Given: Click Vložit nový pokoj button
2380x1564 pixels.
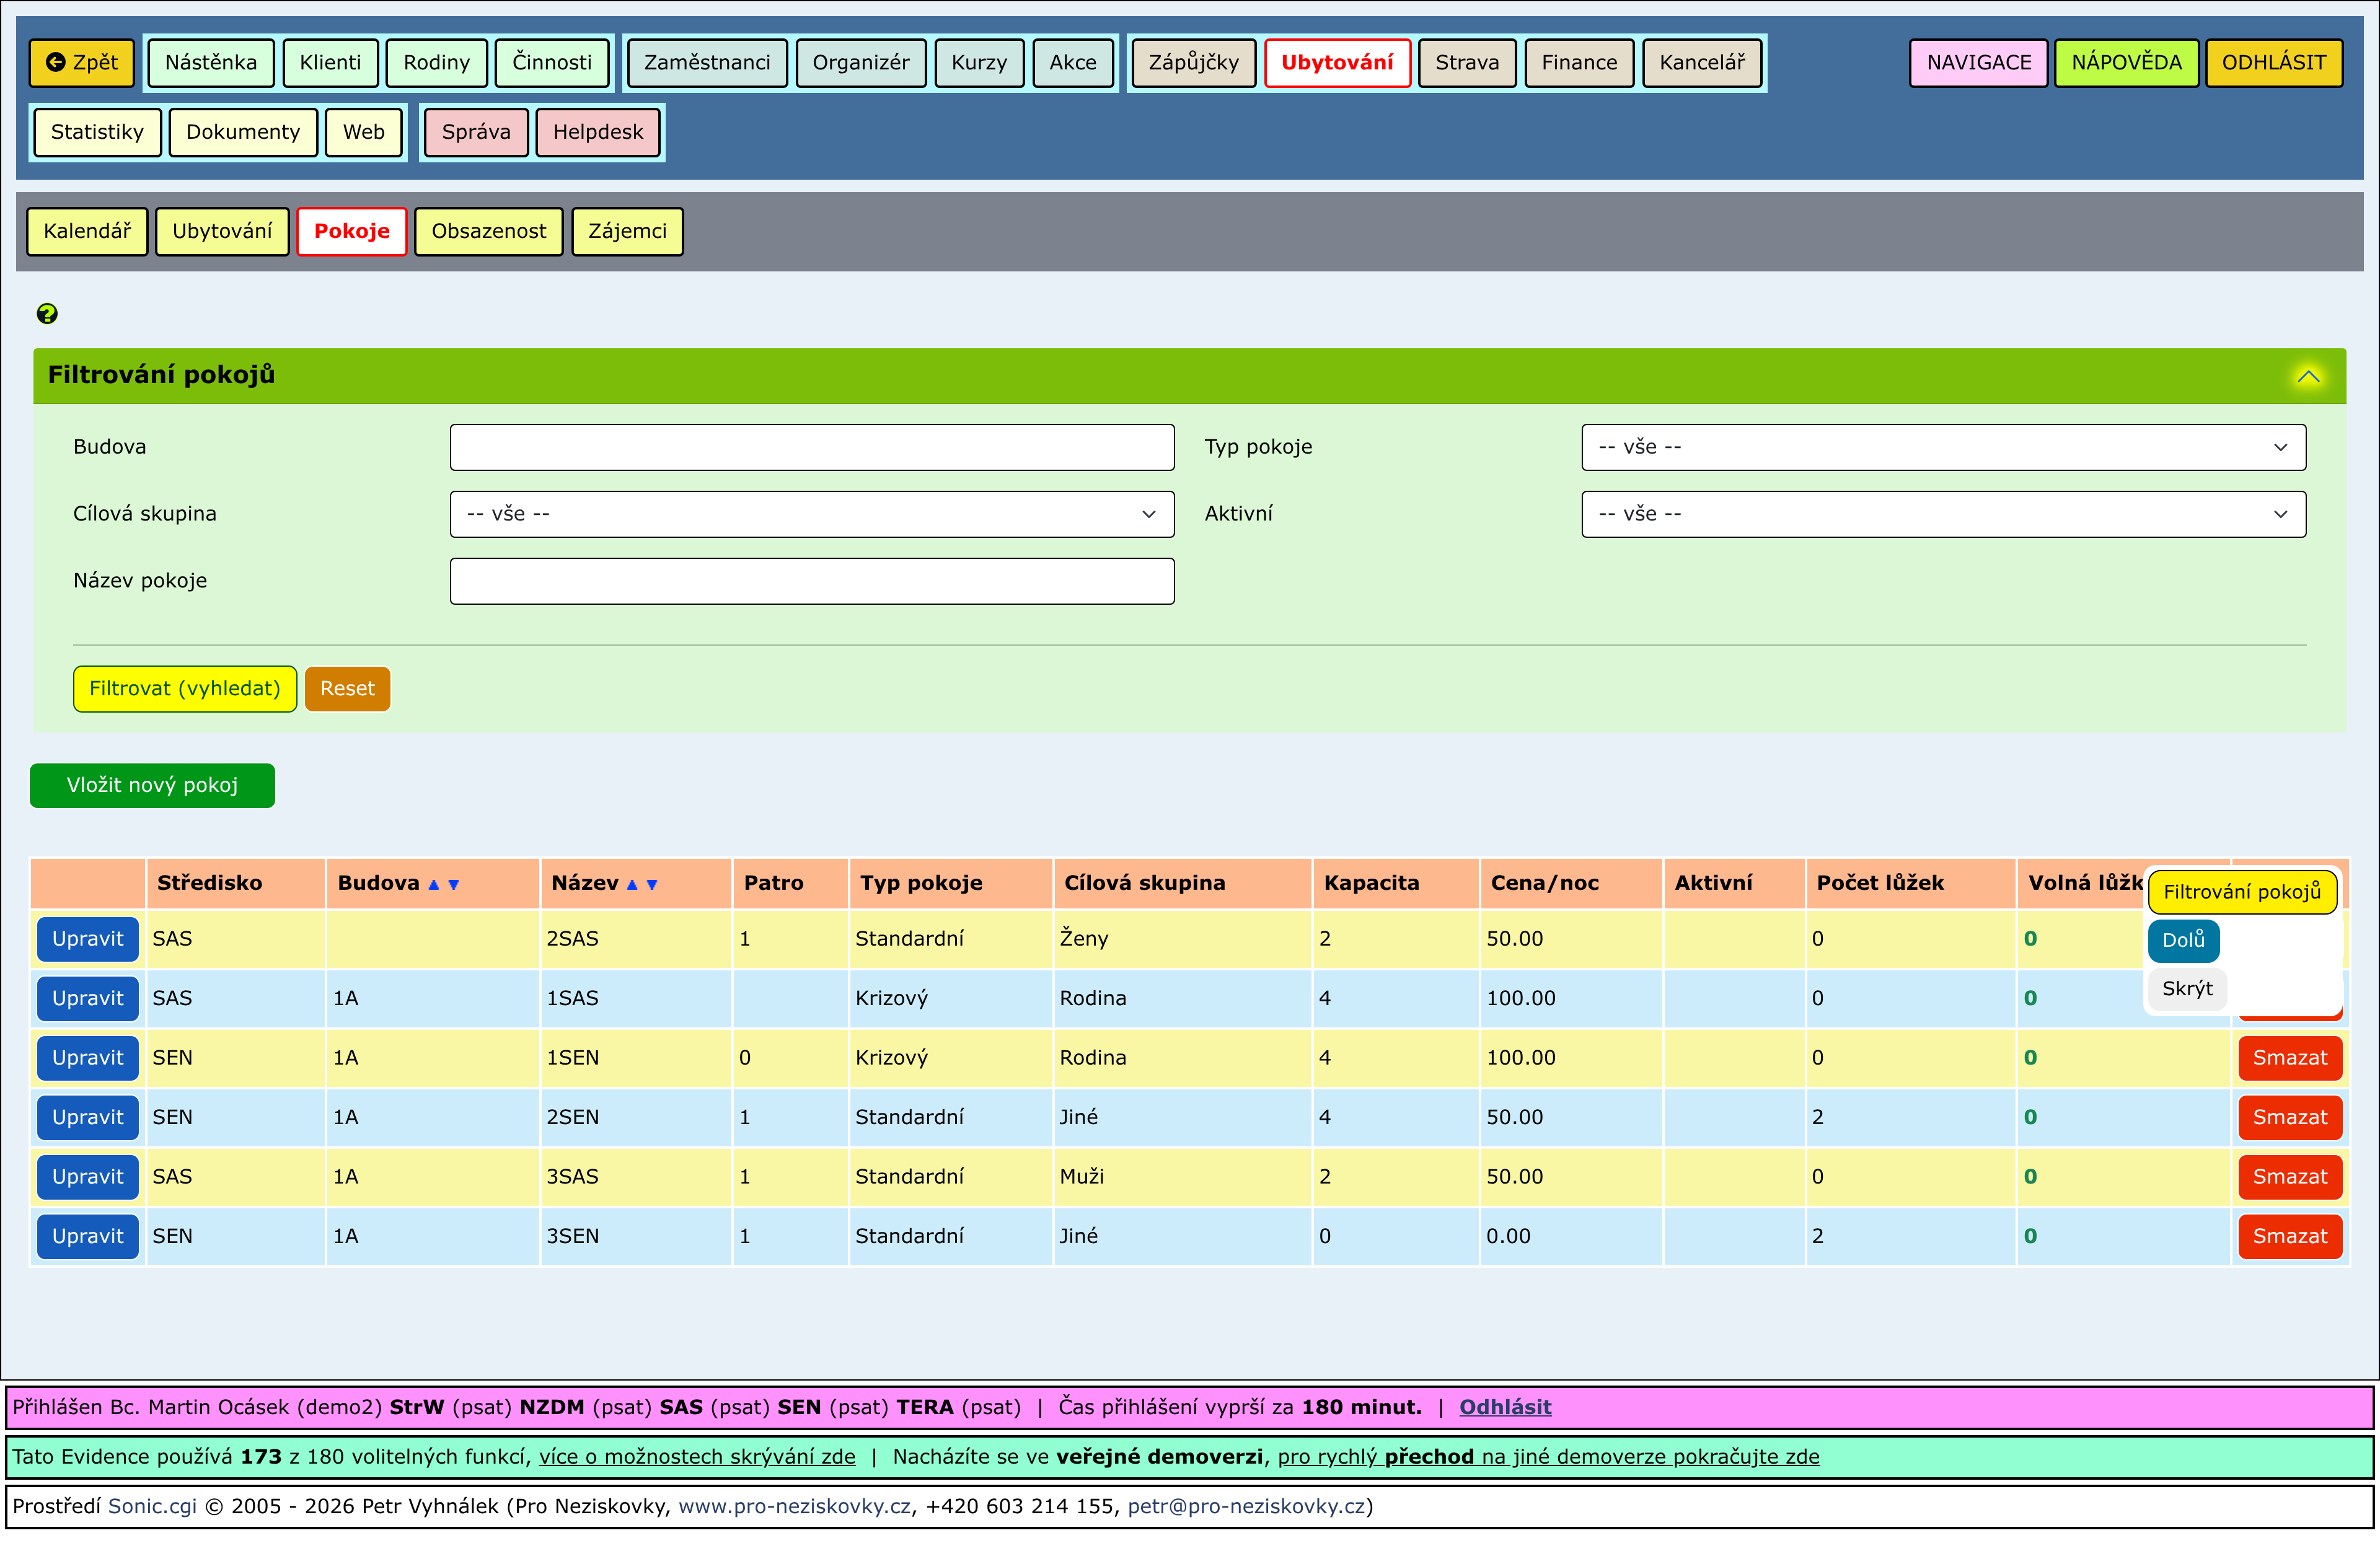Looking at the screenshot, I should point(152,785).
